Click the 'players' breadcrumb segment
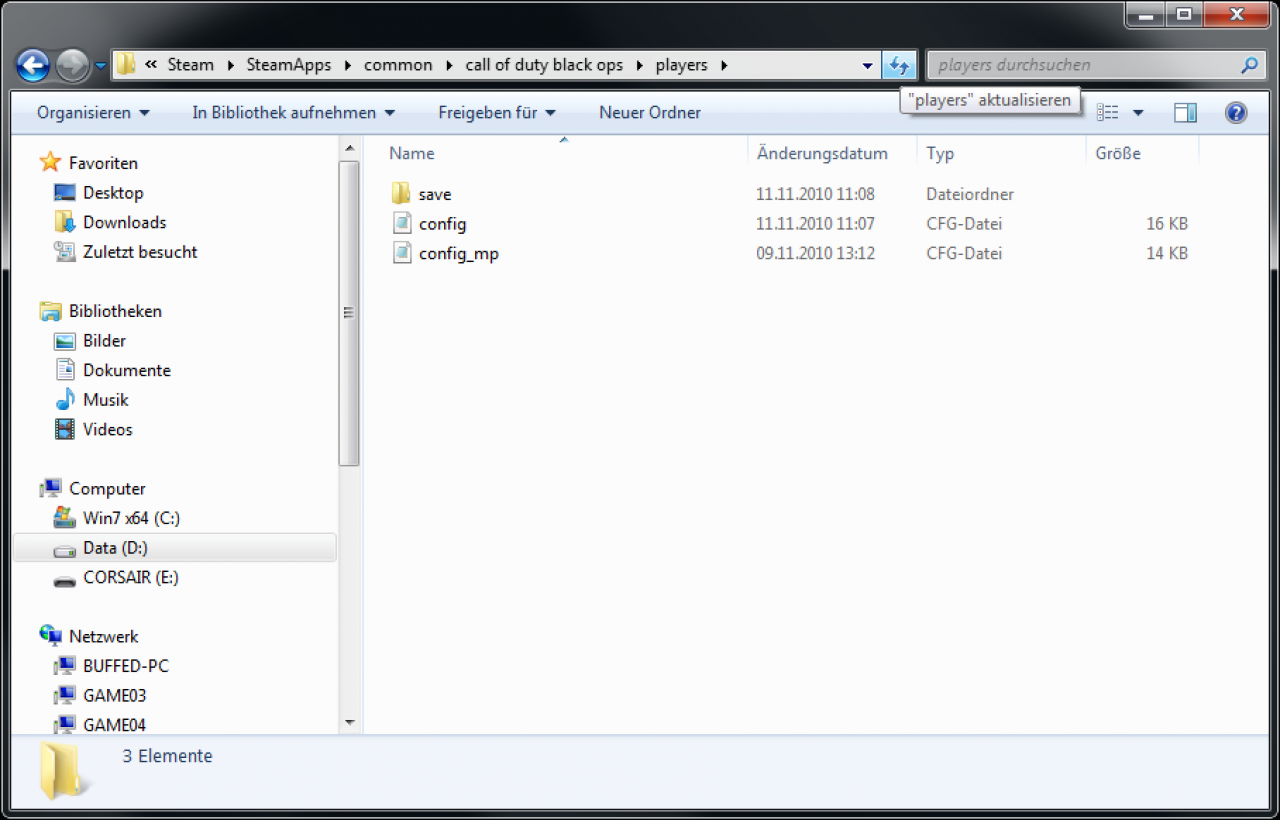Viewport: 1280px width, 820px height. tap(682, 65)
